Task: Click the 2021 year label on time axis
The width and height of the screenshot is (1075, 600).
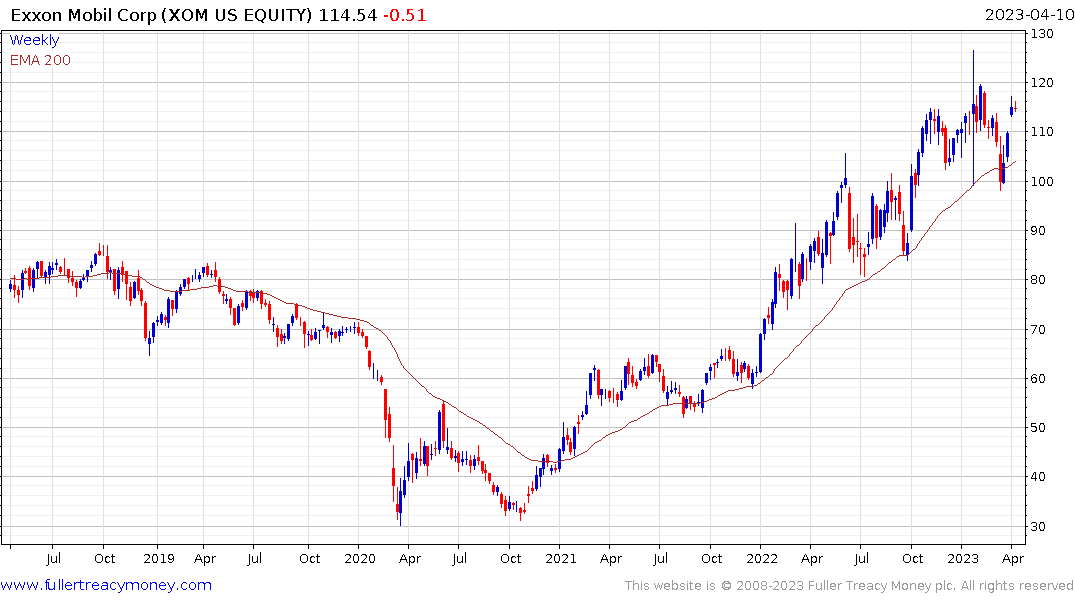Action: 561,559
